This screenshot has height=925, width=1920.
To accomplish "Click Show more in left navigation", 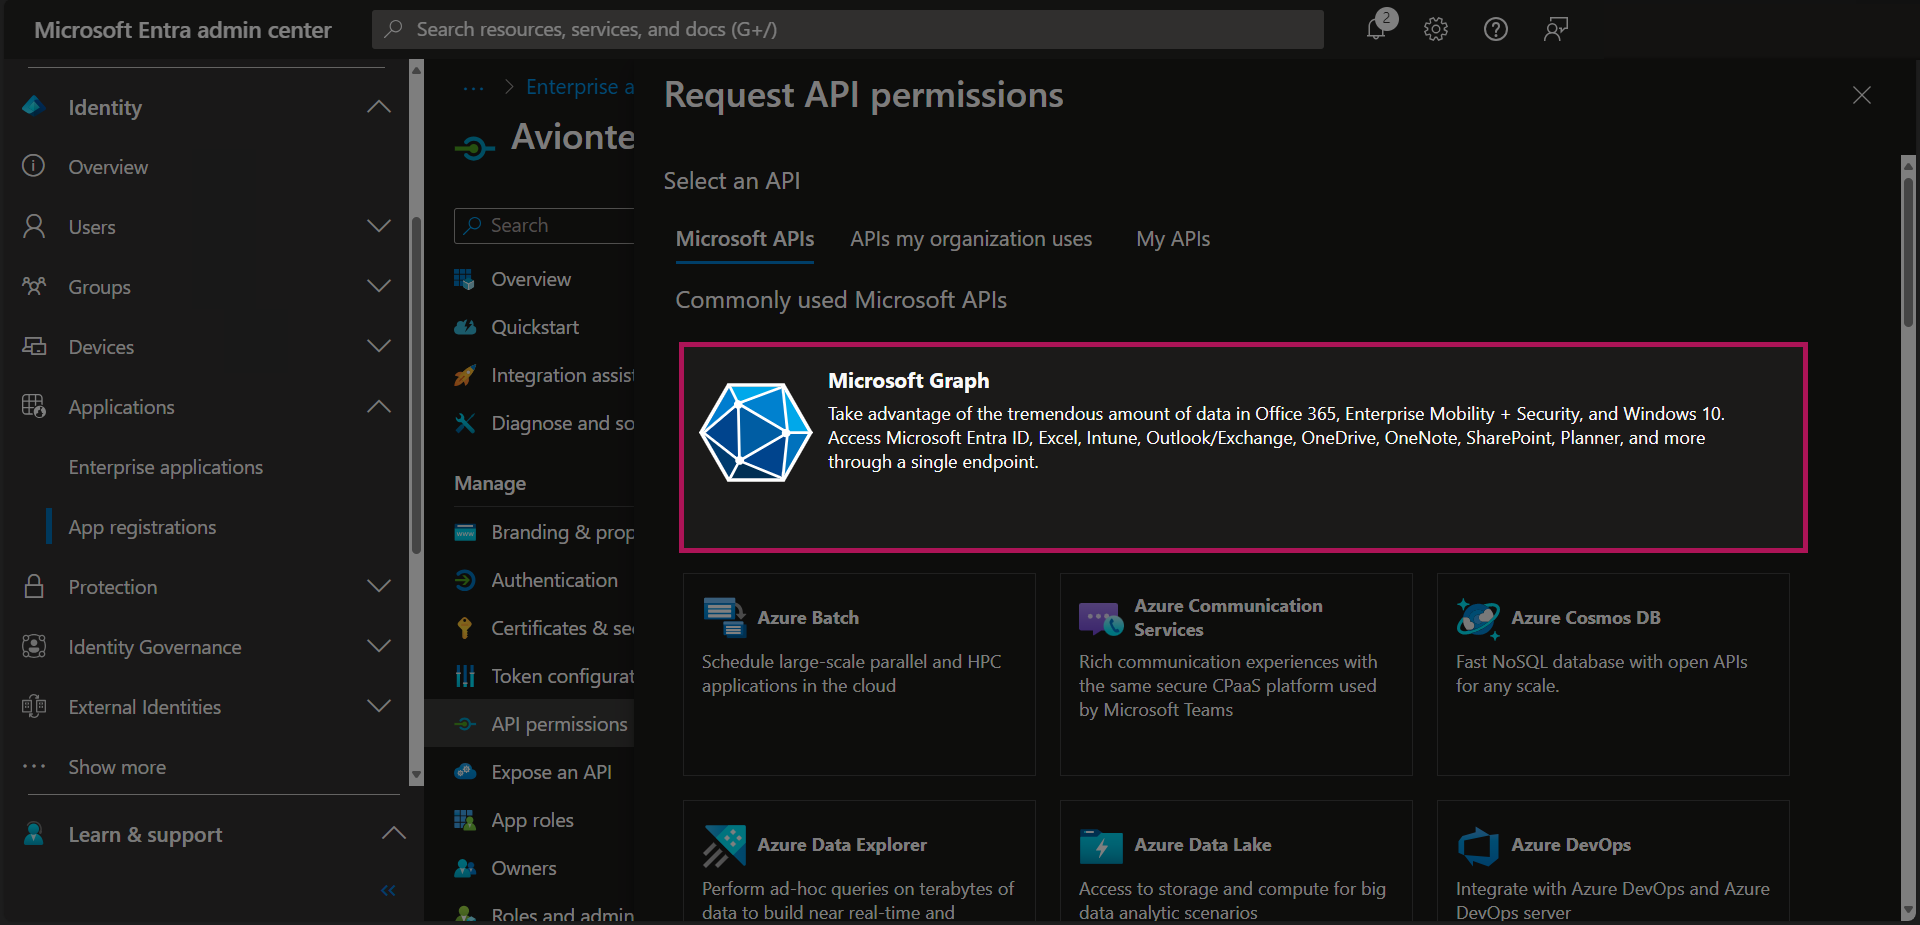I will (117, 767).
